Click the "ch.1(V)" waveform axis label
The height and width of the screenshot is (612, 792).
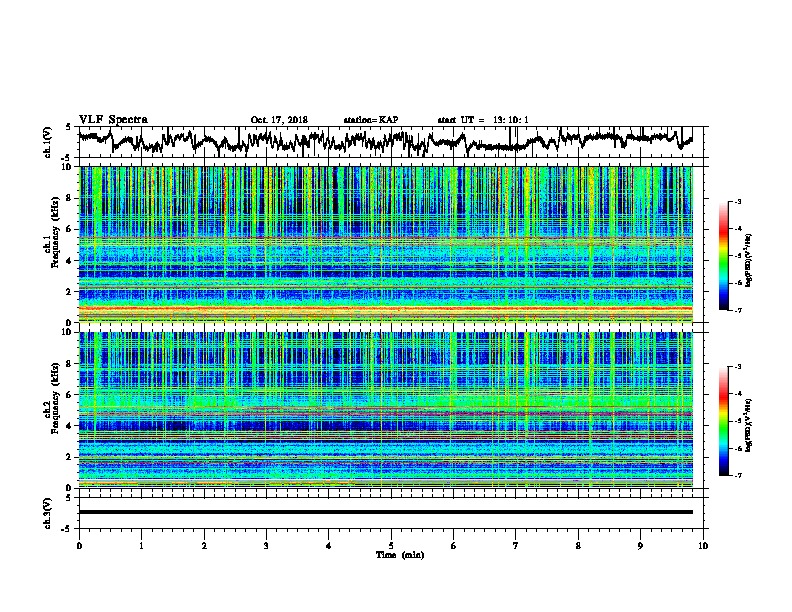(47, 142)
